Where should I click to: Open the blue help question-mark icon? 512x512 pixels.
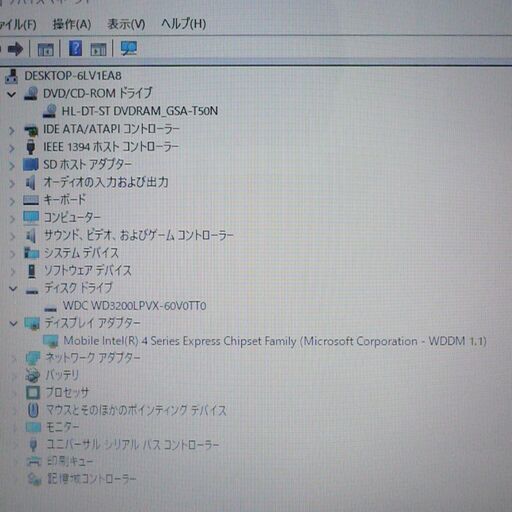(75, 49)
